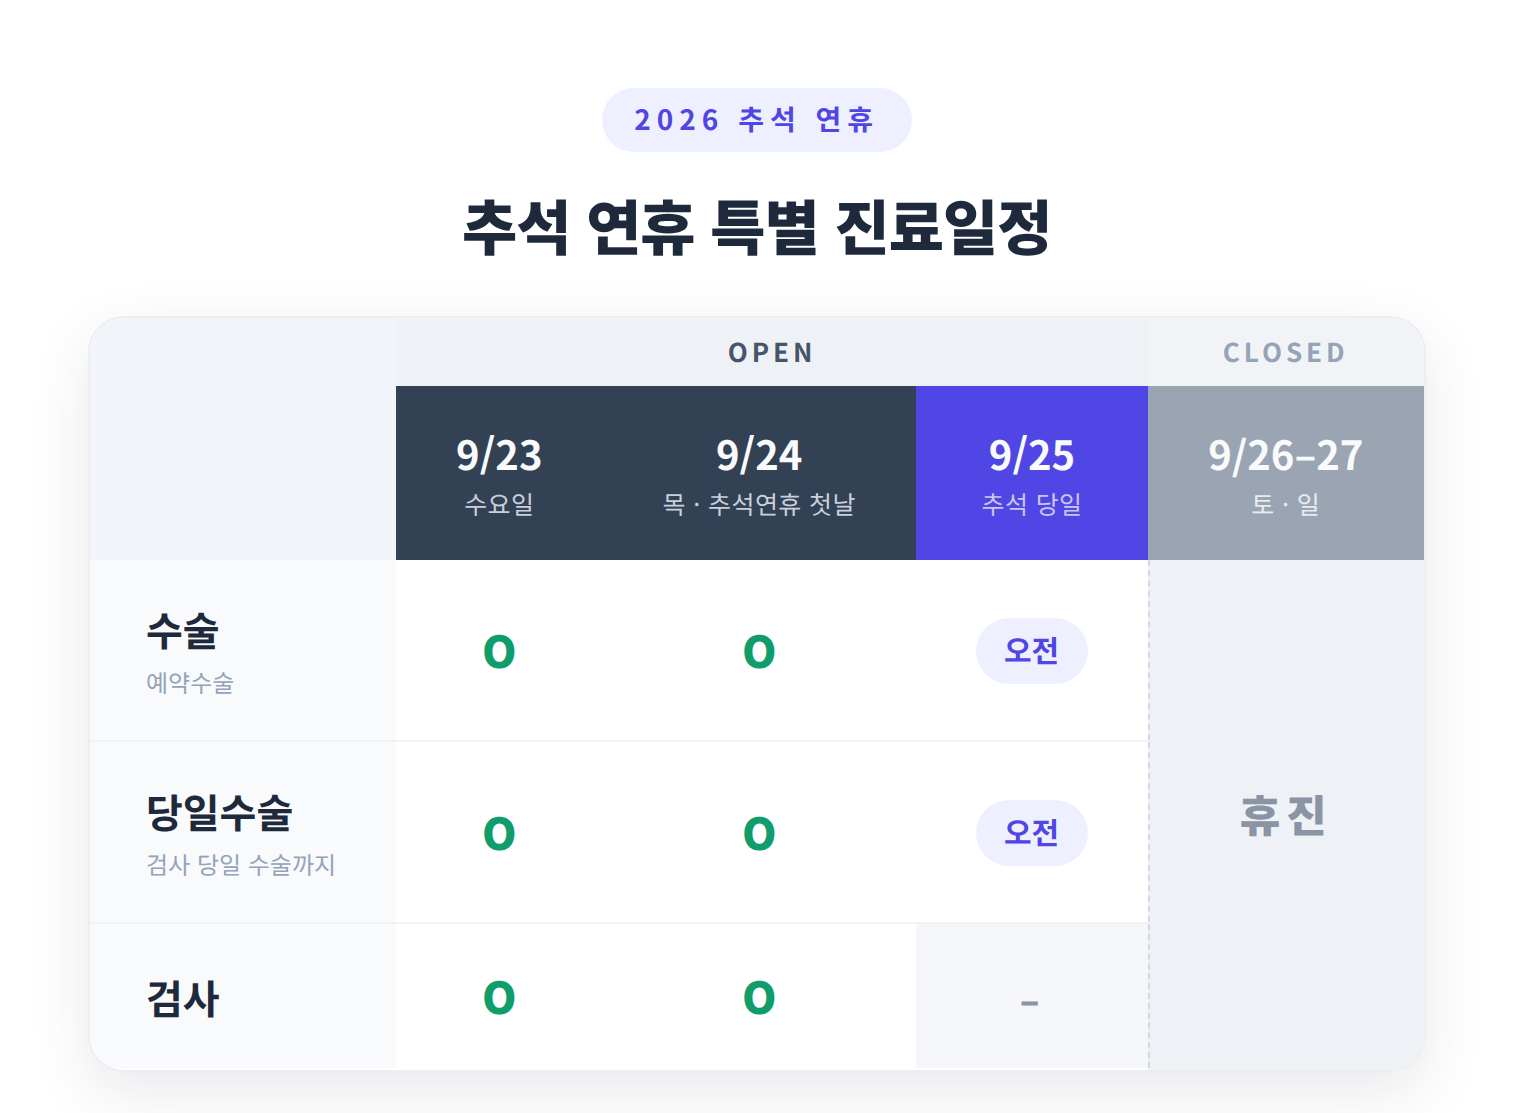Click the green O for 검사 on 9/24

click(759, 998)
